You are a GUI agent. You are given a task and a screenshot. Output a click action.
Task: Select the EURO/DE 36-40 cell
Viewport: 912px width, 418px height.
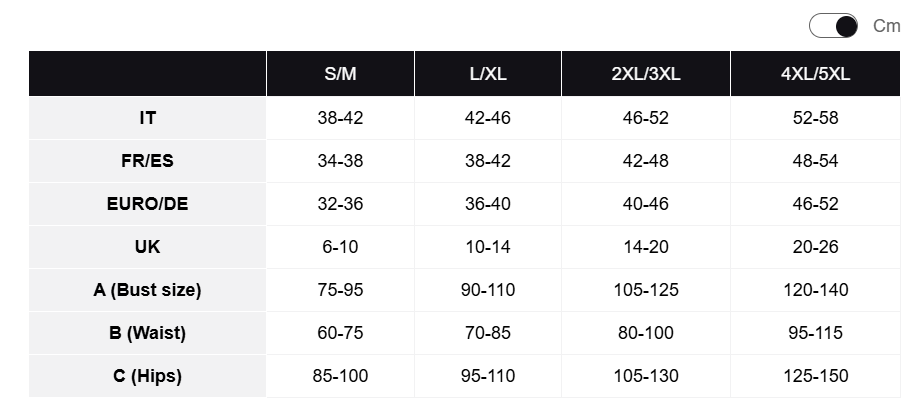coord(488,204)
